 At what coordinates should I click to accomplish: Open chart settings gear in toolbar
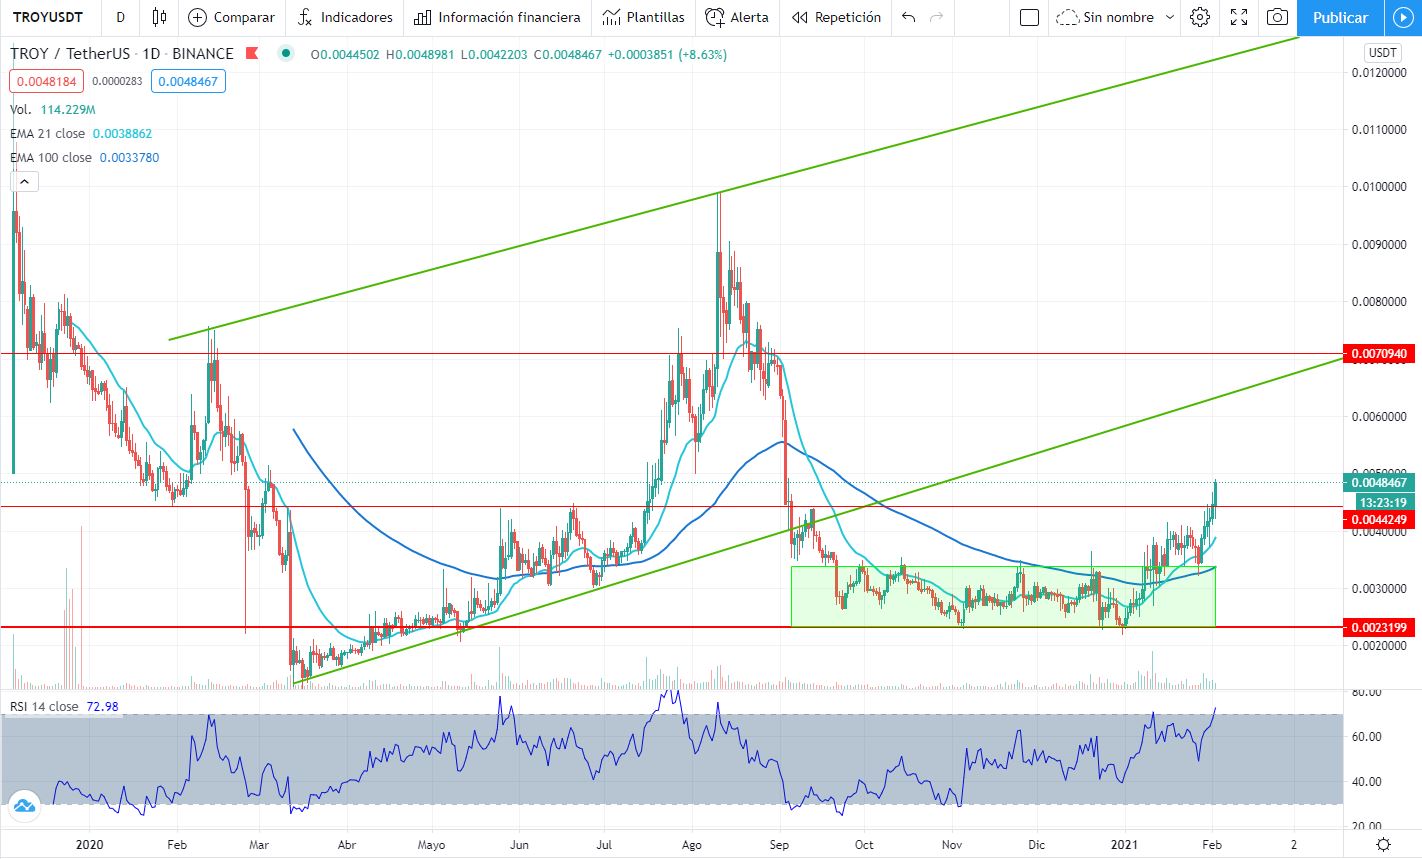(x=1200, y=17)
